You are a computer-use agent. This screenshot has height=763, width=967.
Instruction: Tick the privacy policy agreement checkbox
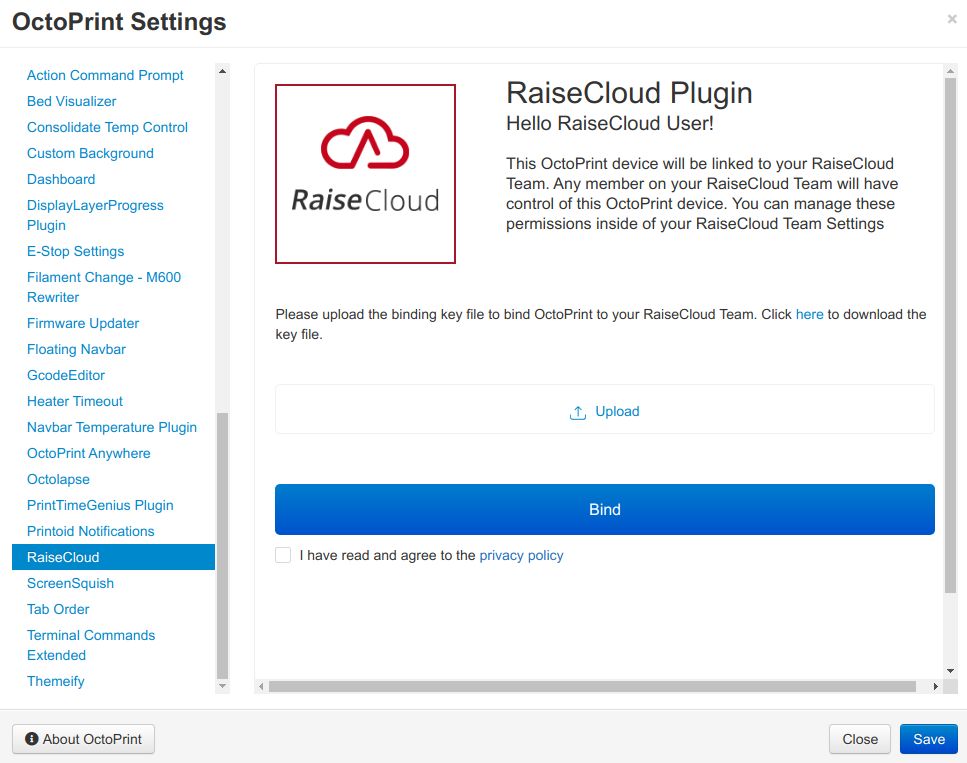283,555
